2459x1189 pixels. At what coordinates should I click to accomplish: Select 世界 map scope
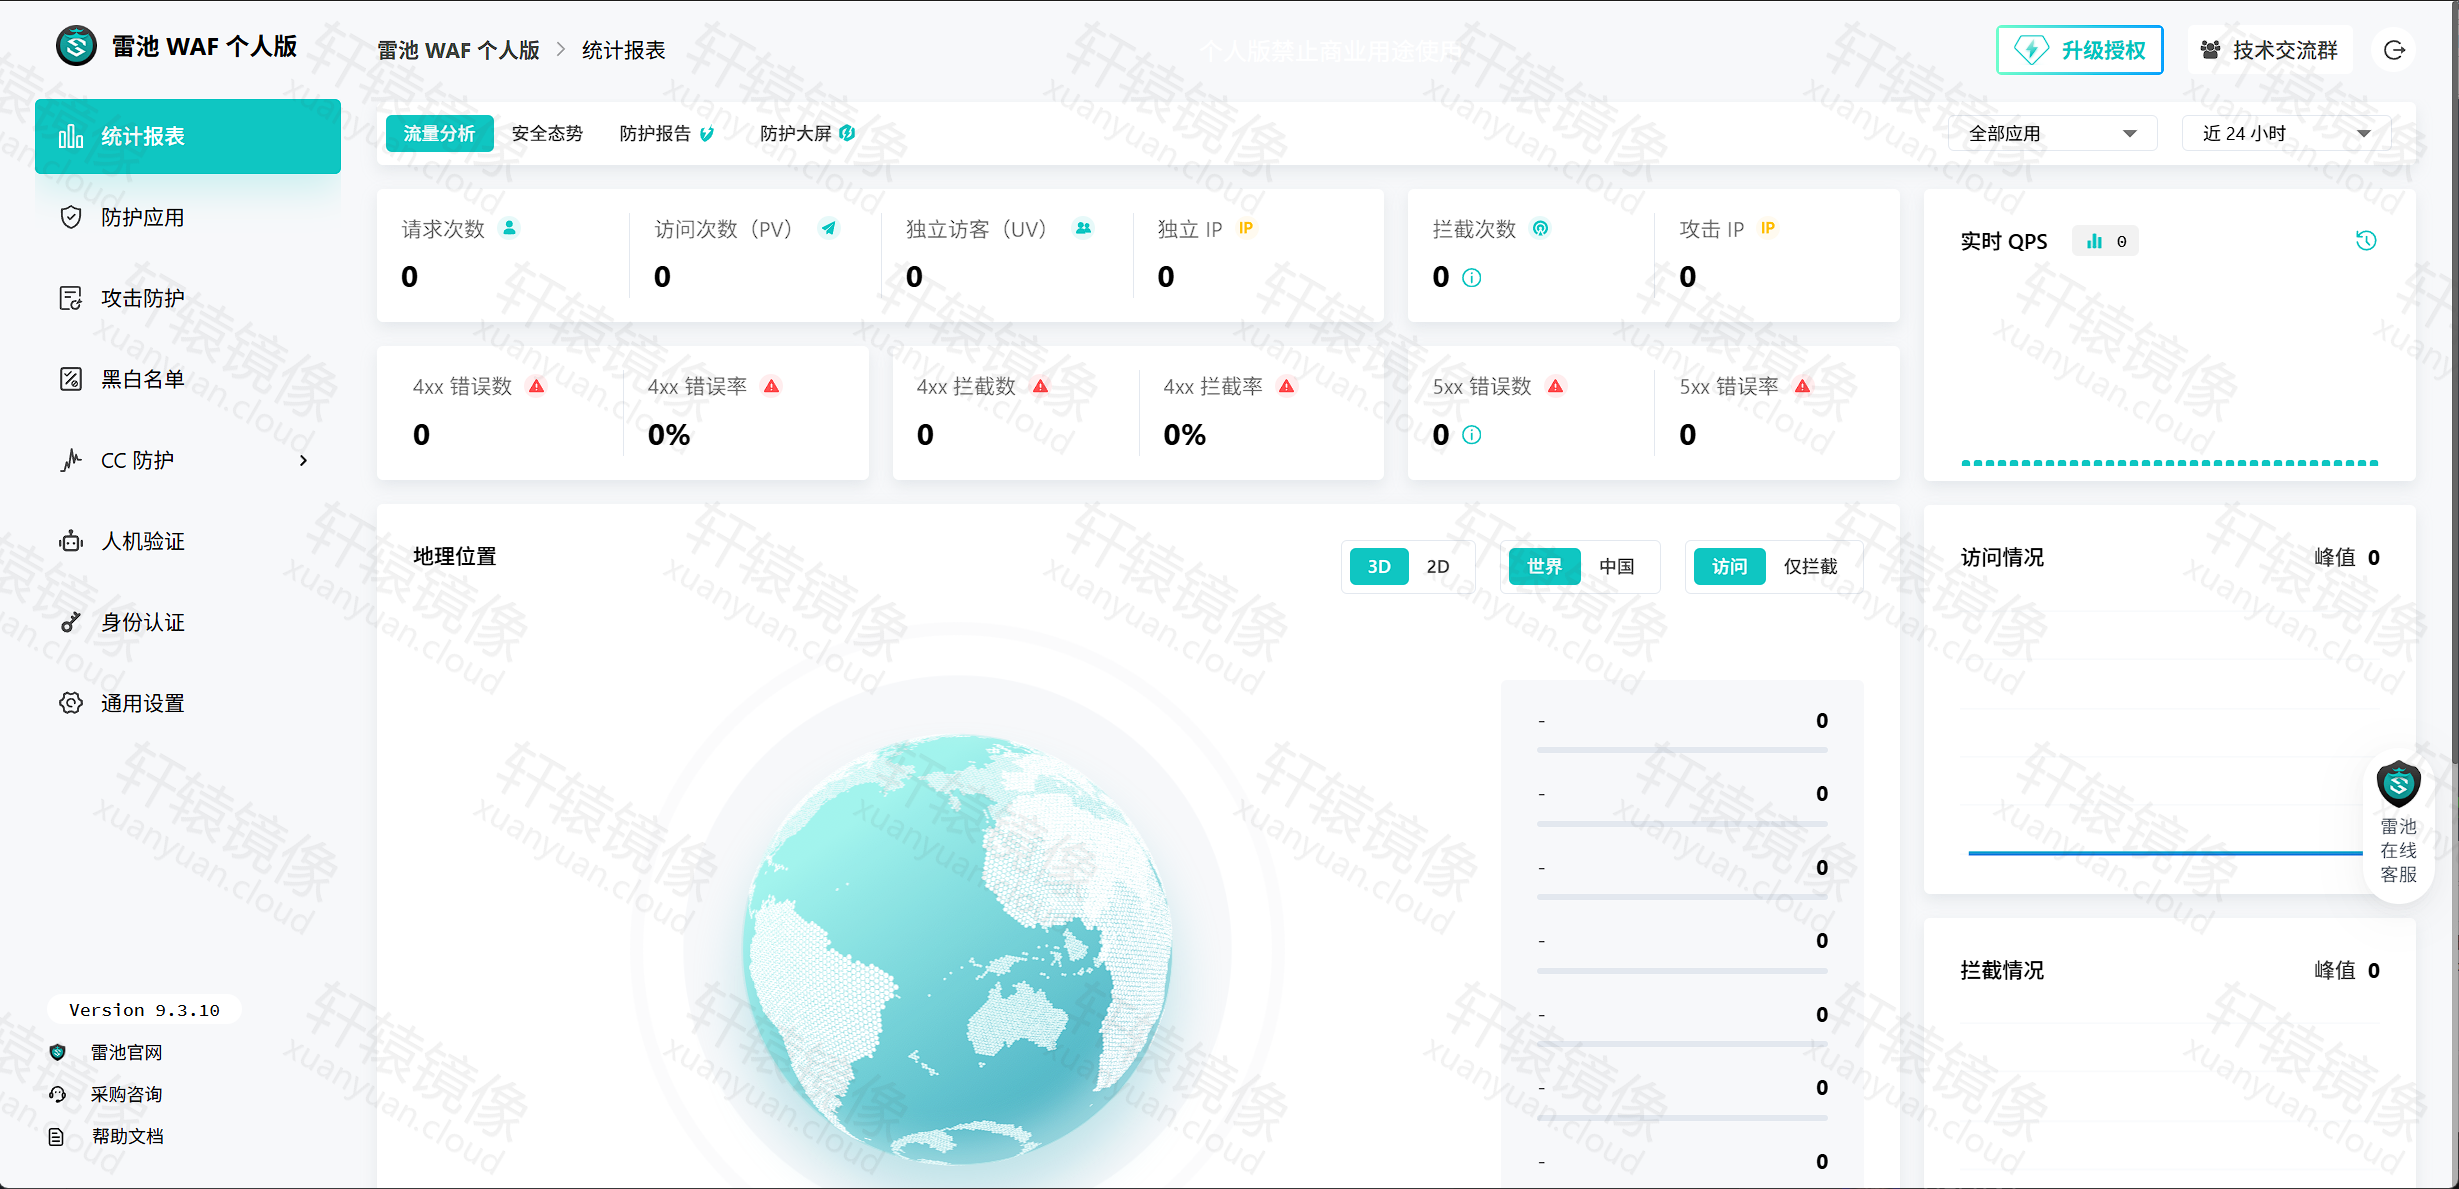point(1544,566)
